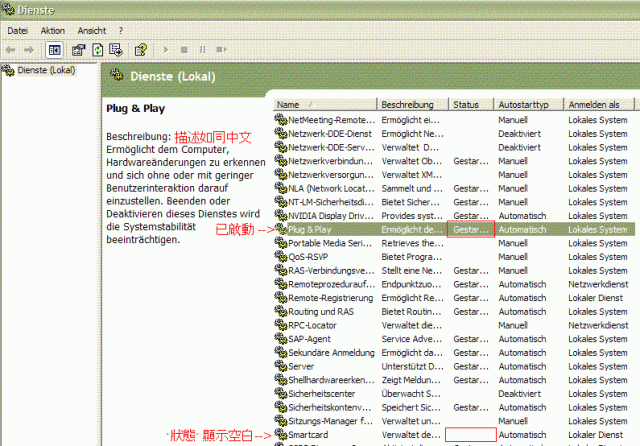This screenshot has width=640, height=446.
Task: Open the Properties toolbar icon
Action: (78, 50)
